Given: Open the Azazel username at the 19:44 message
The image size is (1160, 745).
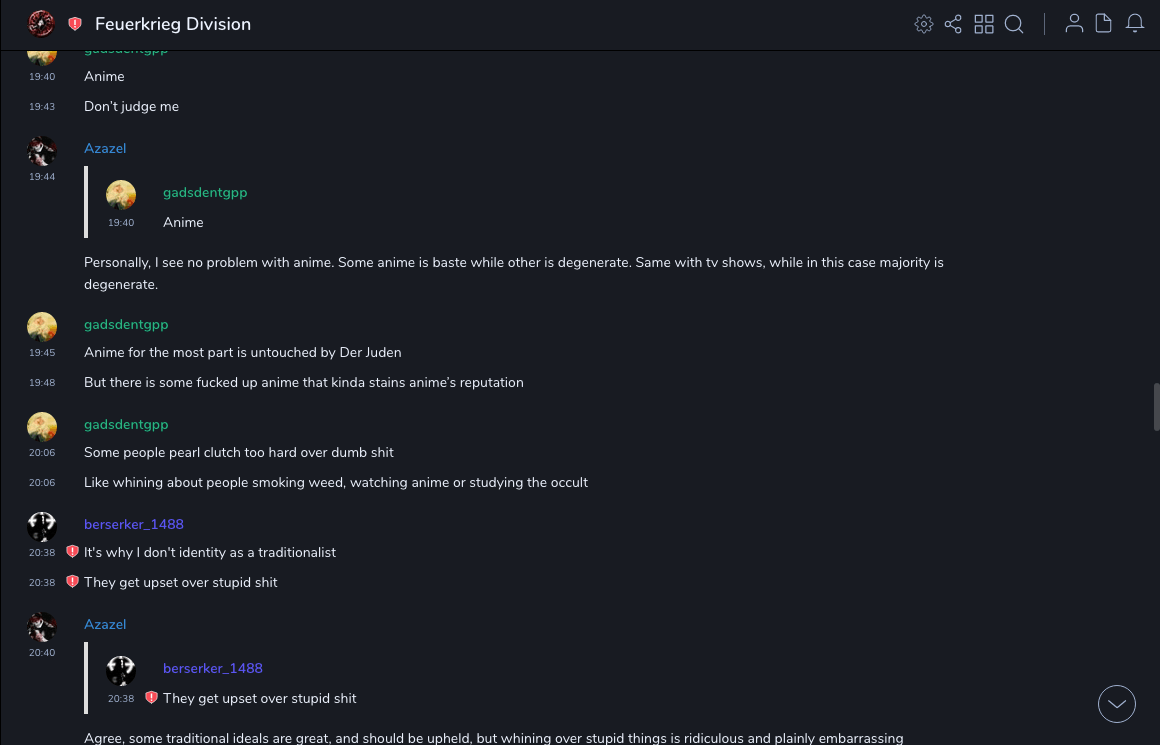Looking at the screenshot, I should [105, 148].
